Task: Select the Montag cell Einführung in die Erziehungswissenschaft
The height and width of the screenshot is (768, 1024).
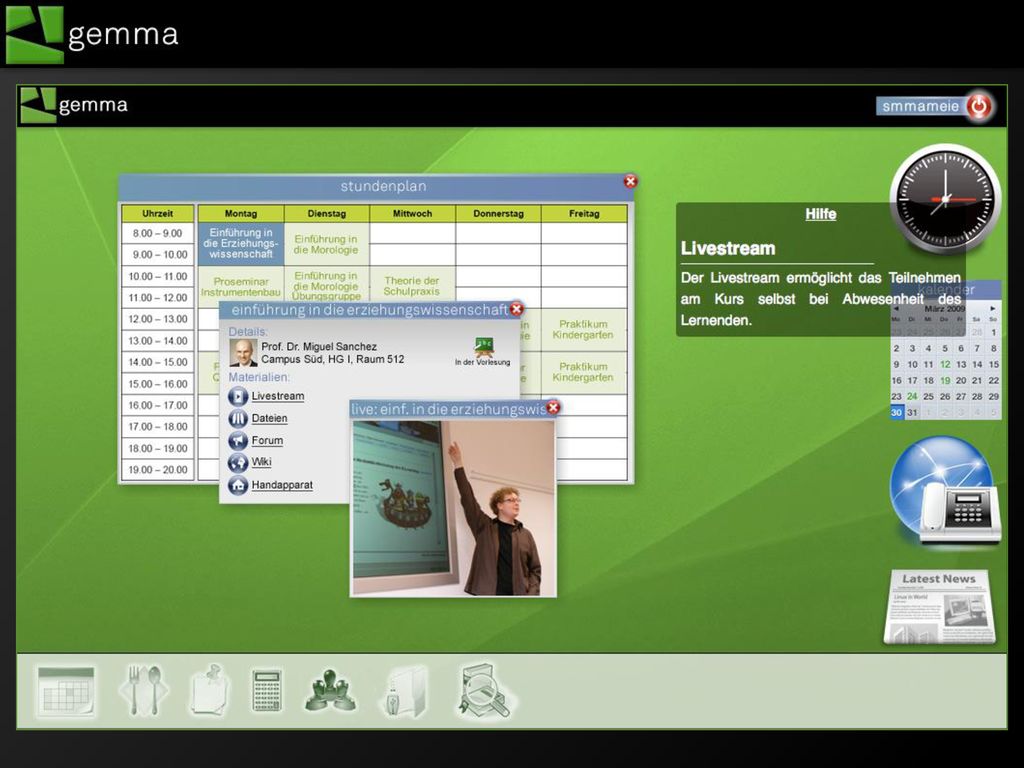Action: pos(241,244)
